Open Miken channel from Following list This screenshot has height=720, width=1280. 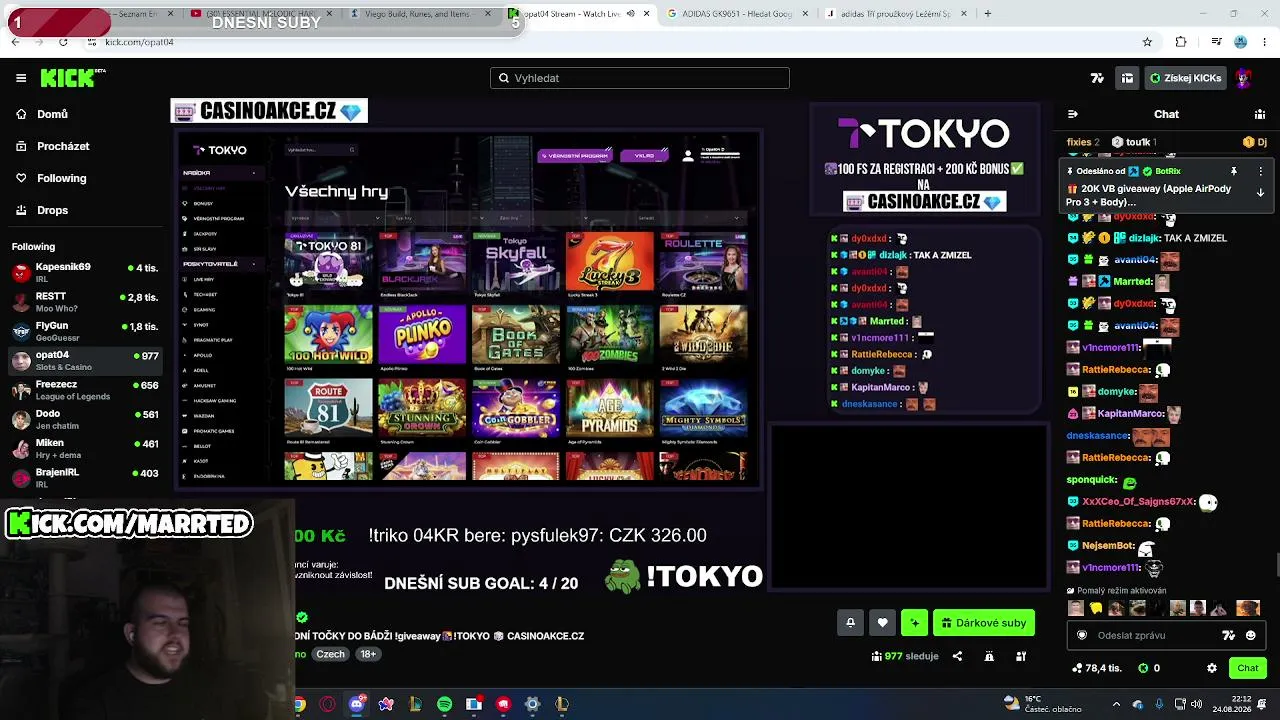pyautogui.click(x=85, y=448)
